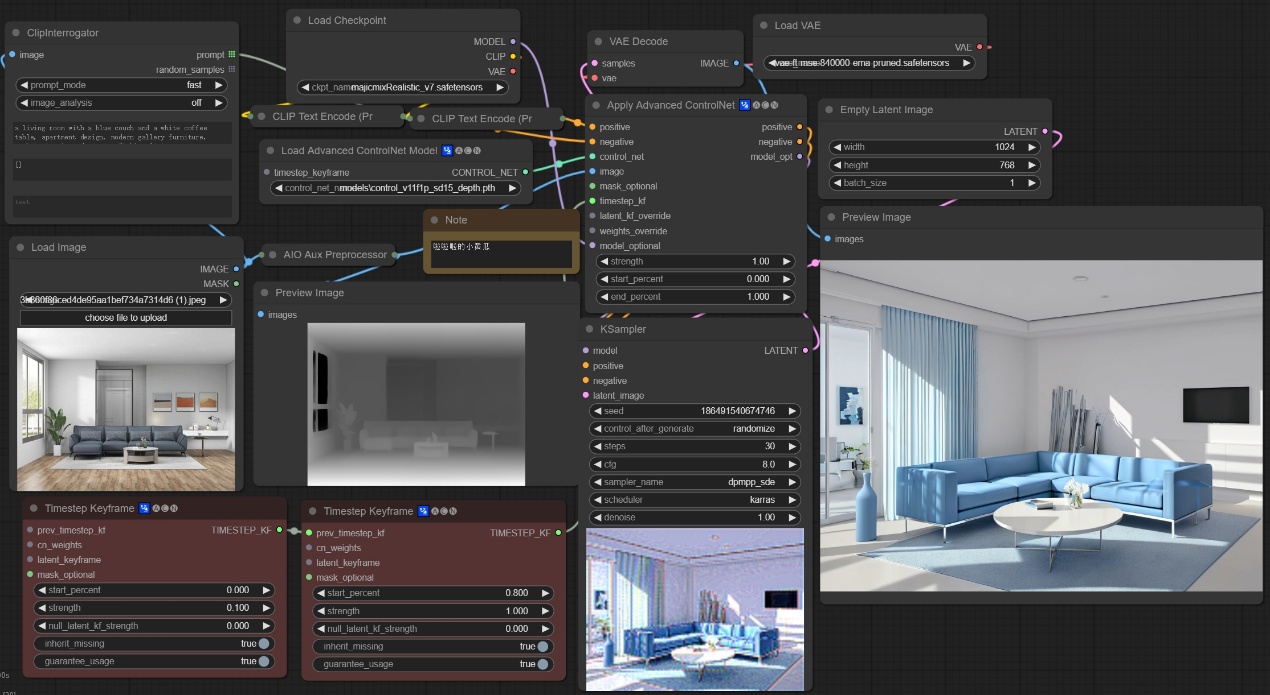Screen dimensions: 1270x695
Task: Open the ckpt_name checkpoint dropdown
Action: (403, 87)
